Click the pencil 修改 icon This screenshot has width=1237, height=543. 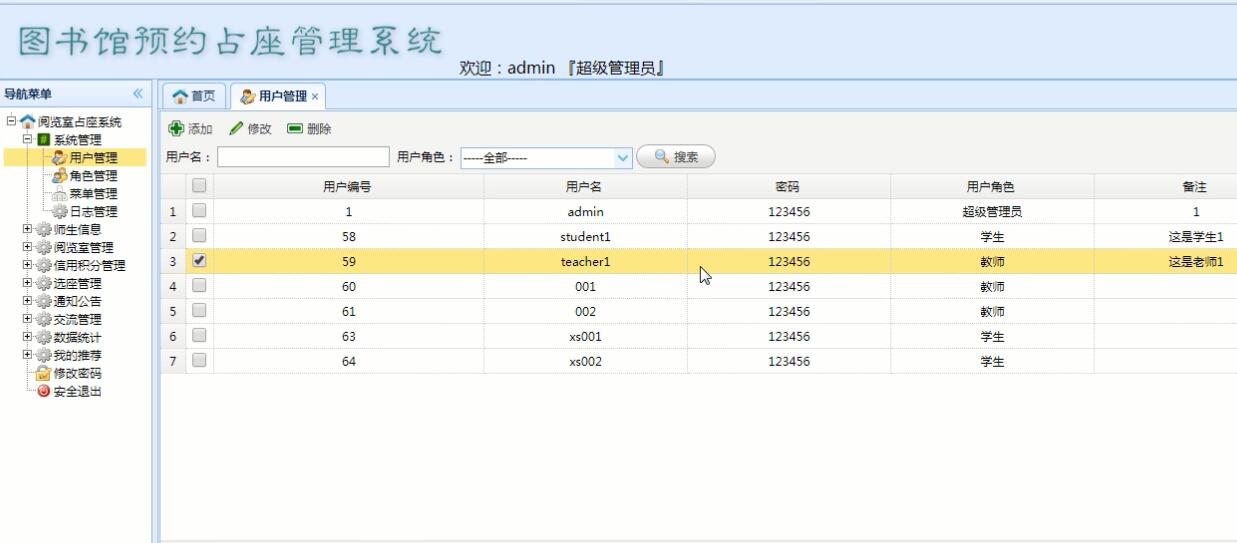(x=236, y=129)
